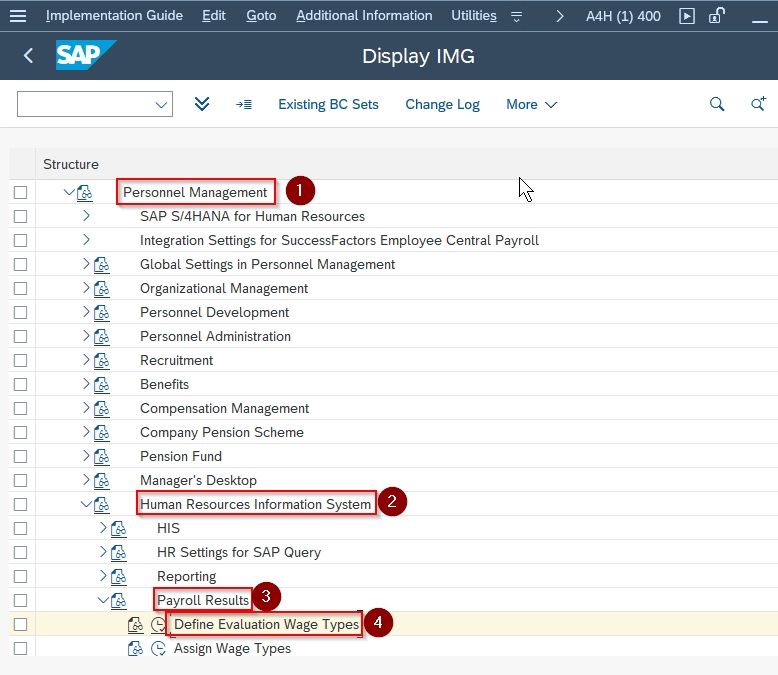The width and height of the screenshot is (778, 675).
Task: Tick the Define Evaluation Wage Types checkbox
Action: pyautogui.click(x=20, y=624)
